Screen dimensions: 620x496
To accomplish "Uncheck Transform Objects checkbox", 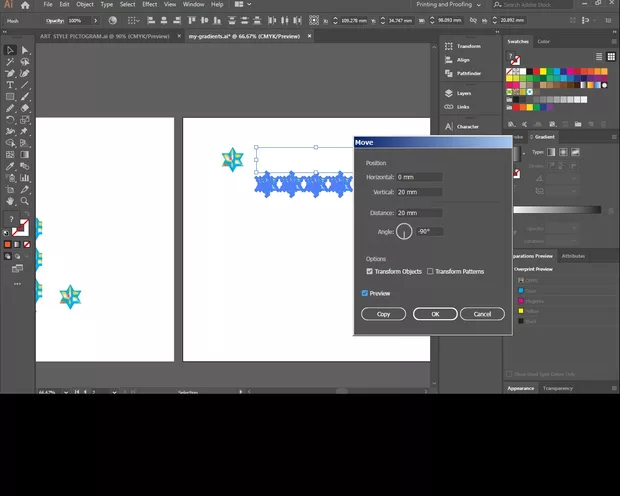I will point(370,271).
